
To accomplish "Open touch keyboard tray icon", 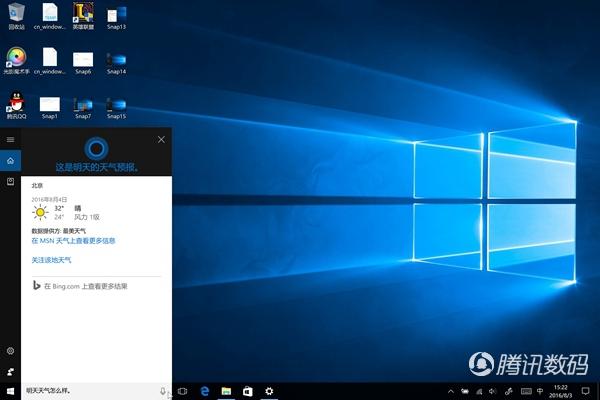I will coord(526,391).
